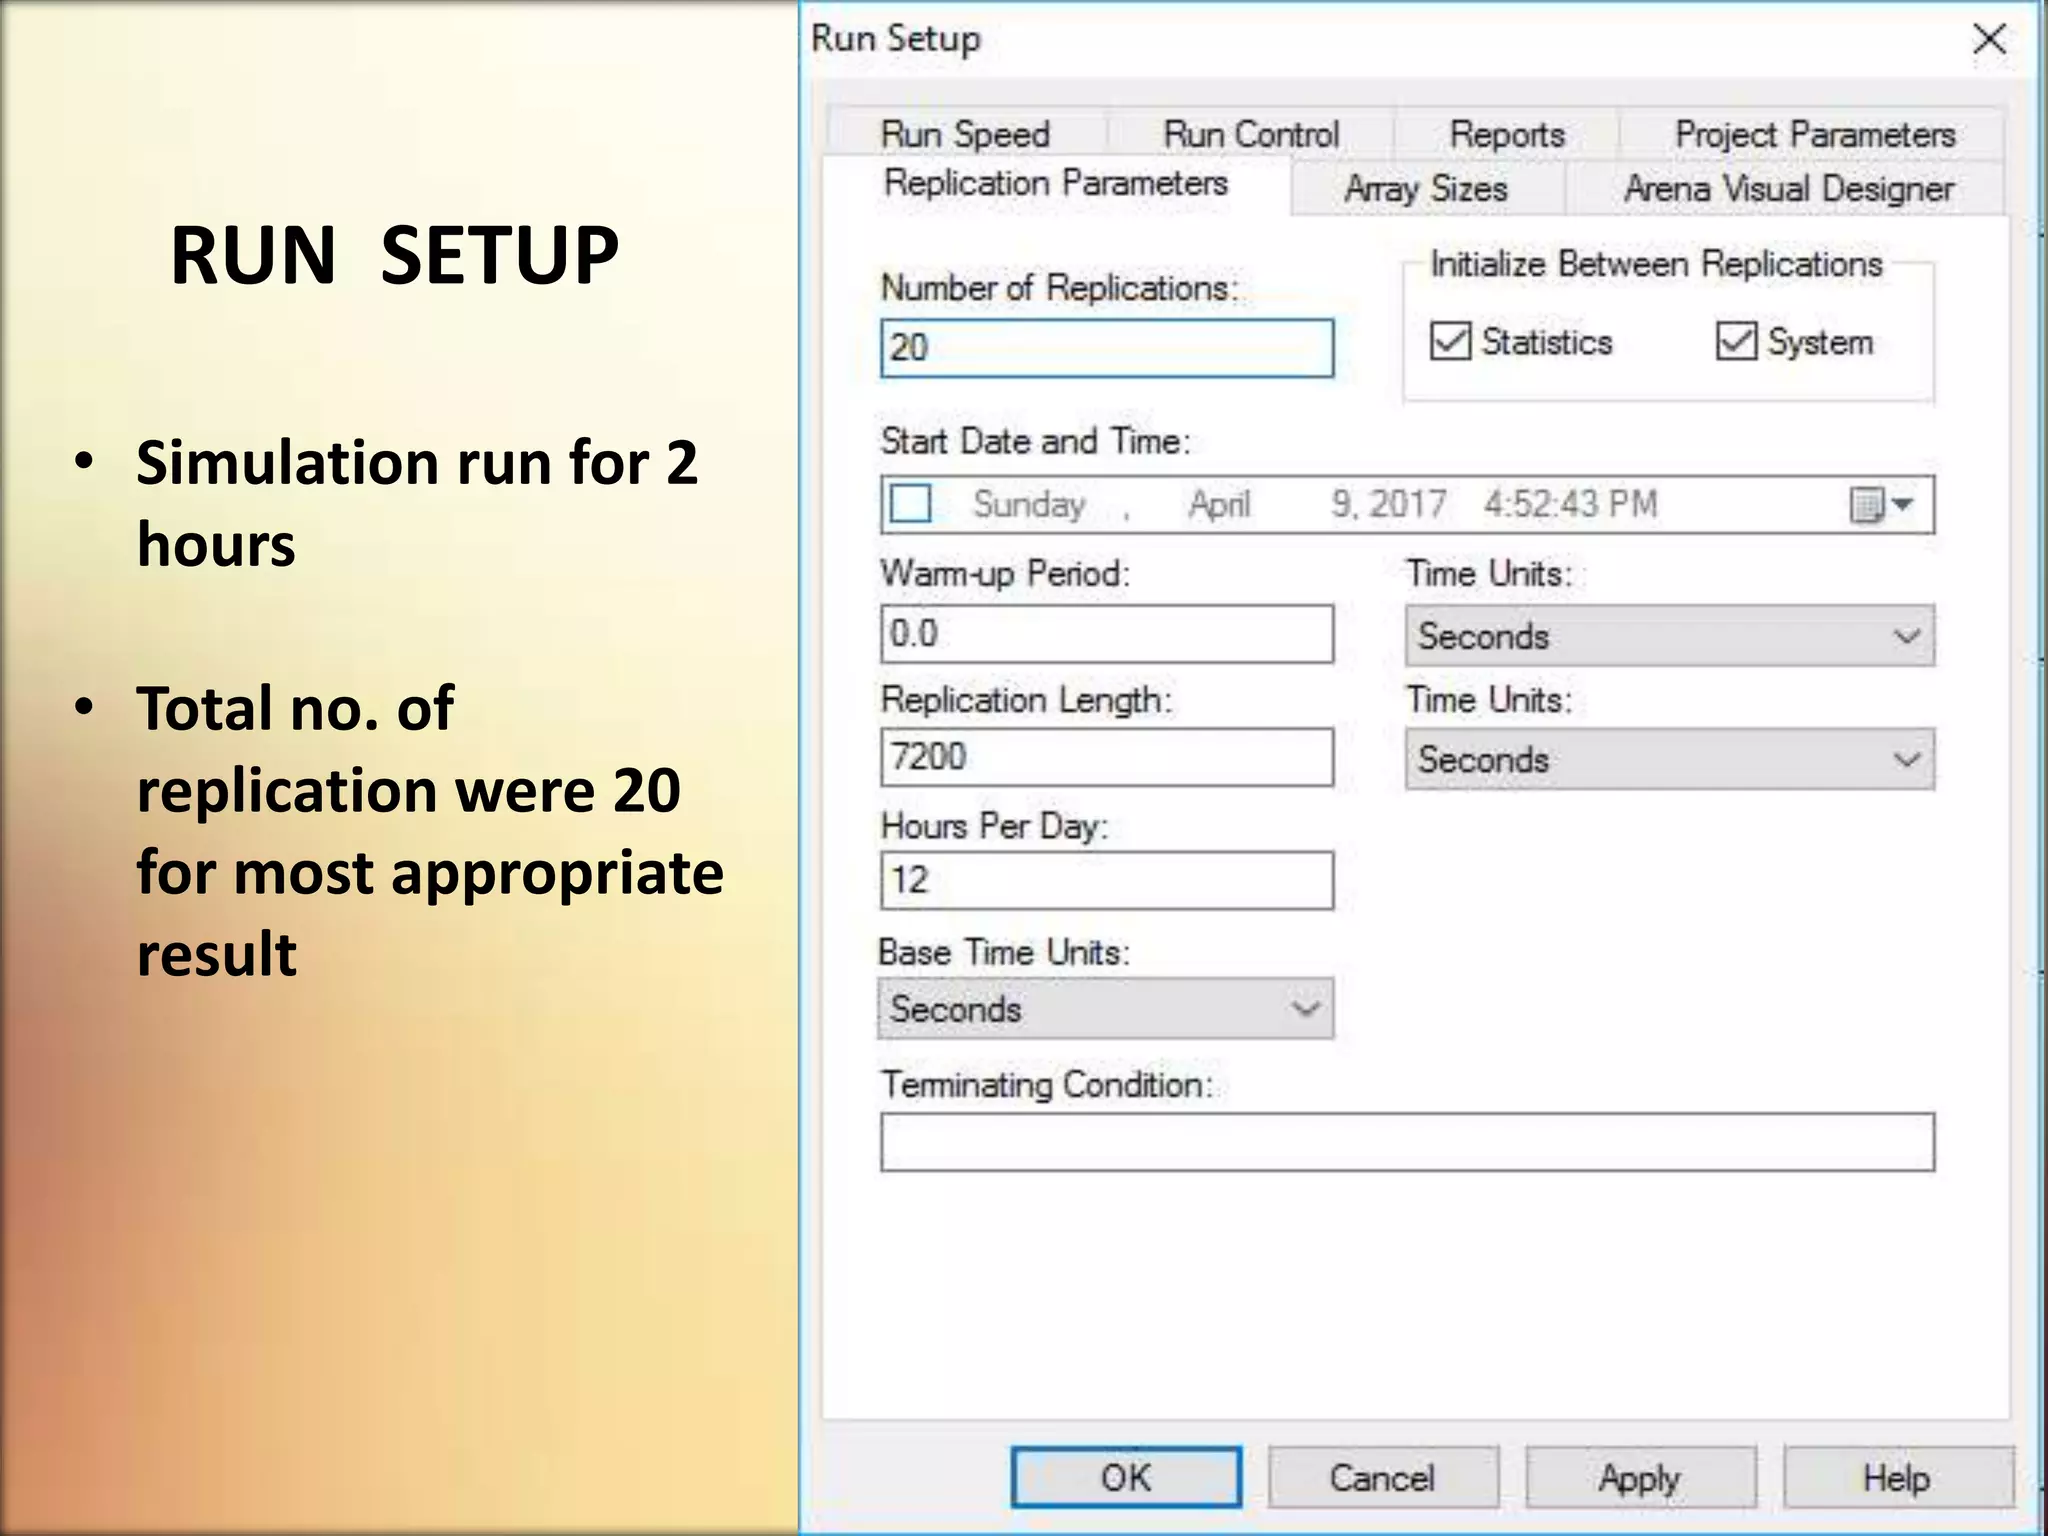Click the time '4:52:43 PM' in start date
This screenshot has width=2048, height=1536.
1570,504
